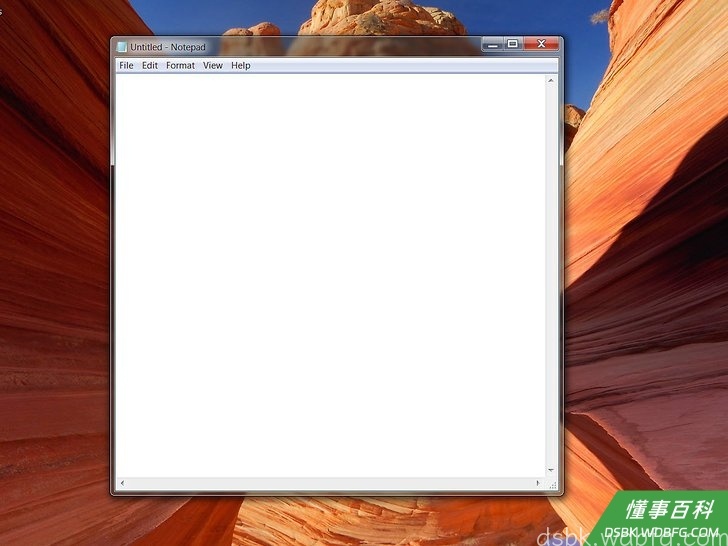Close the Untitled Notepad window
728x546 pixels.
541,44
